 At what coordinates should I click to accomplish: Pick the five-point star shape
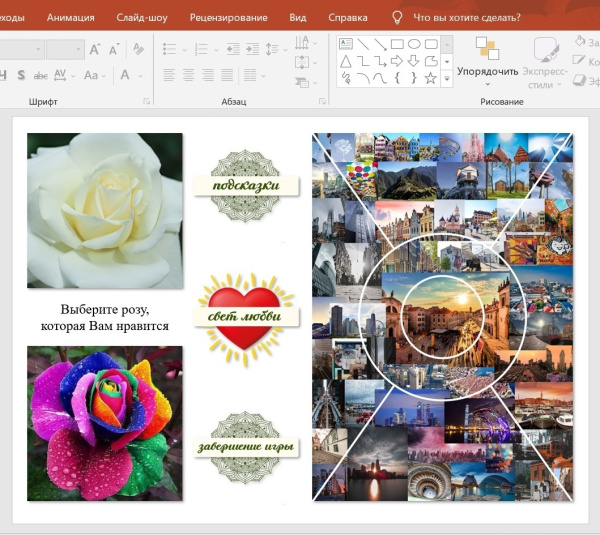click(x=431, y=77)
